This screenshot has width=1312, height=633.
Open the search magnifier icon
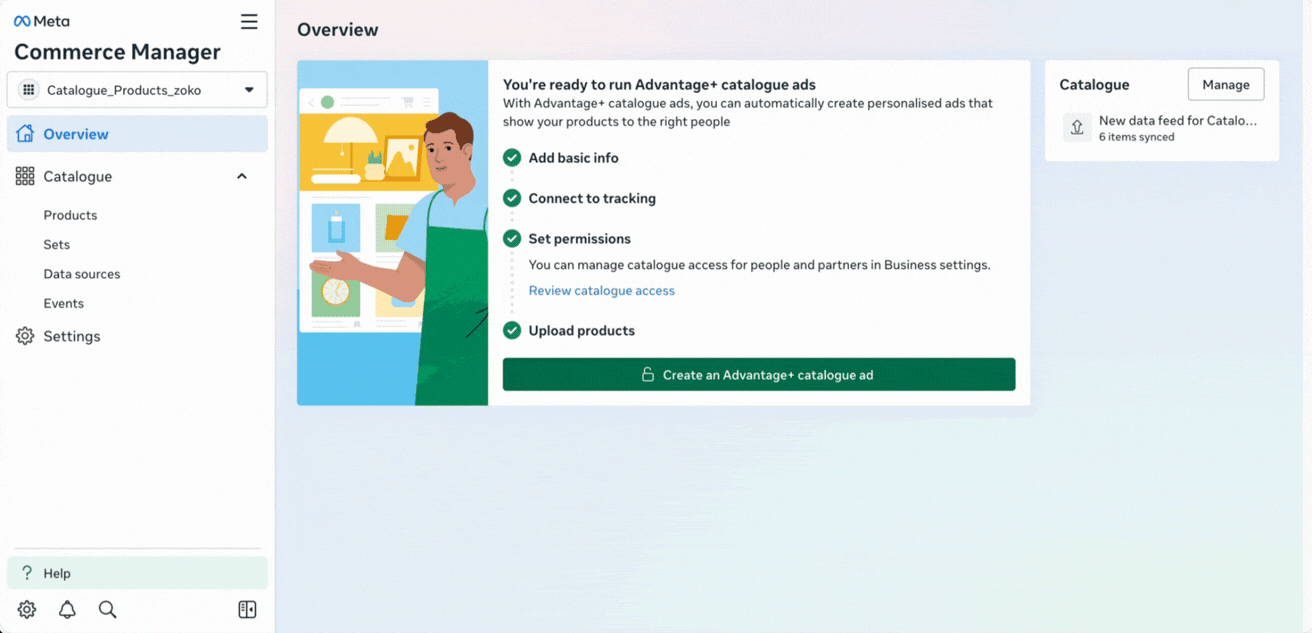107,610
